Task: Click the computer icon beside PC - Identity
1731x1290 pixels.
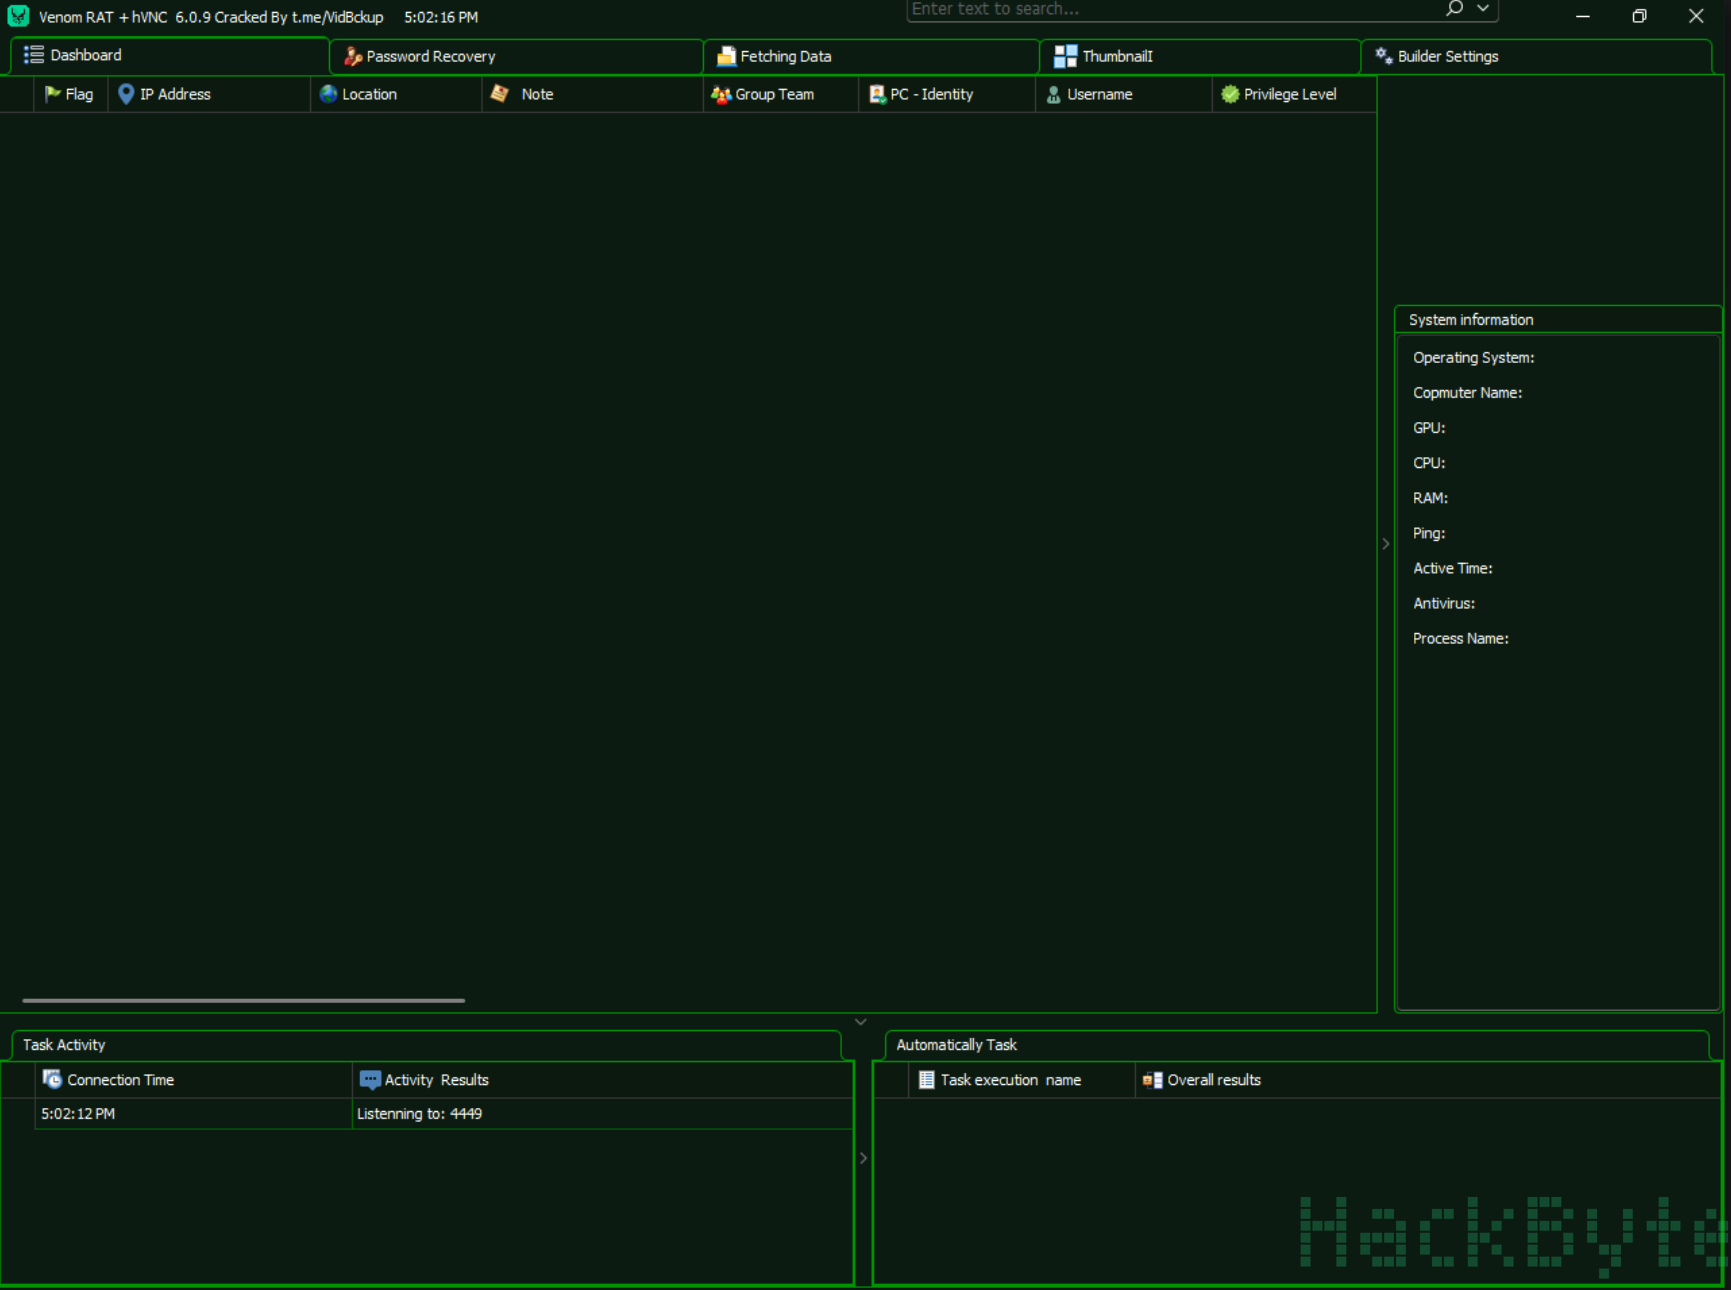Action: tap(877, 95)
